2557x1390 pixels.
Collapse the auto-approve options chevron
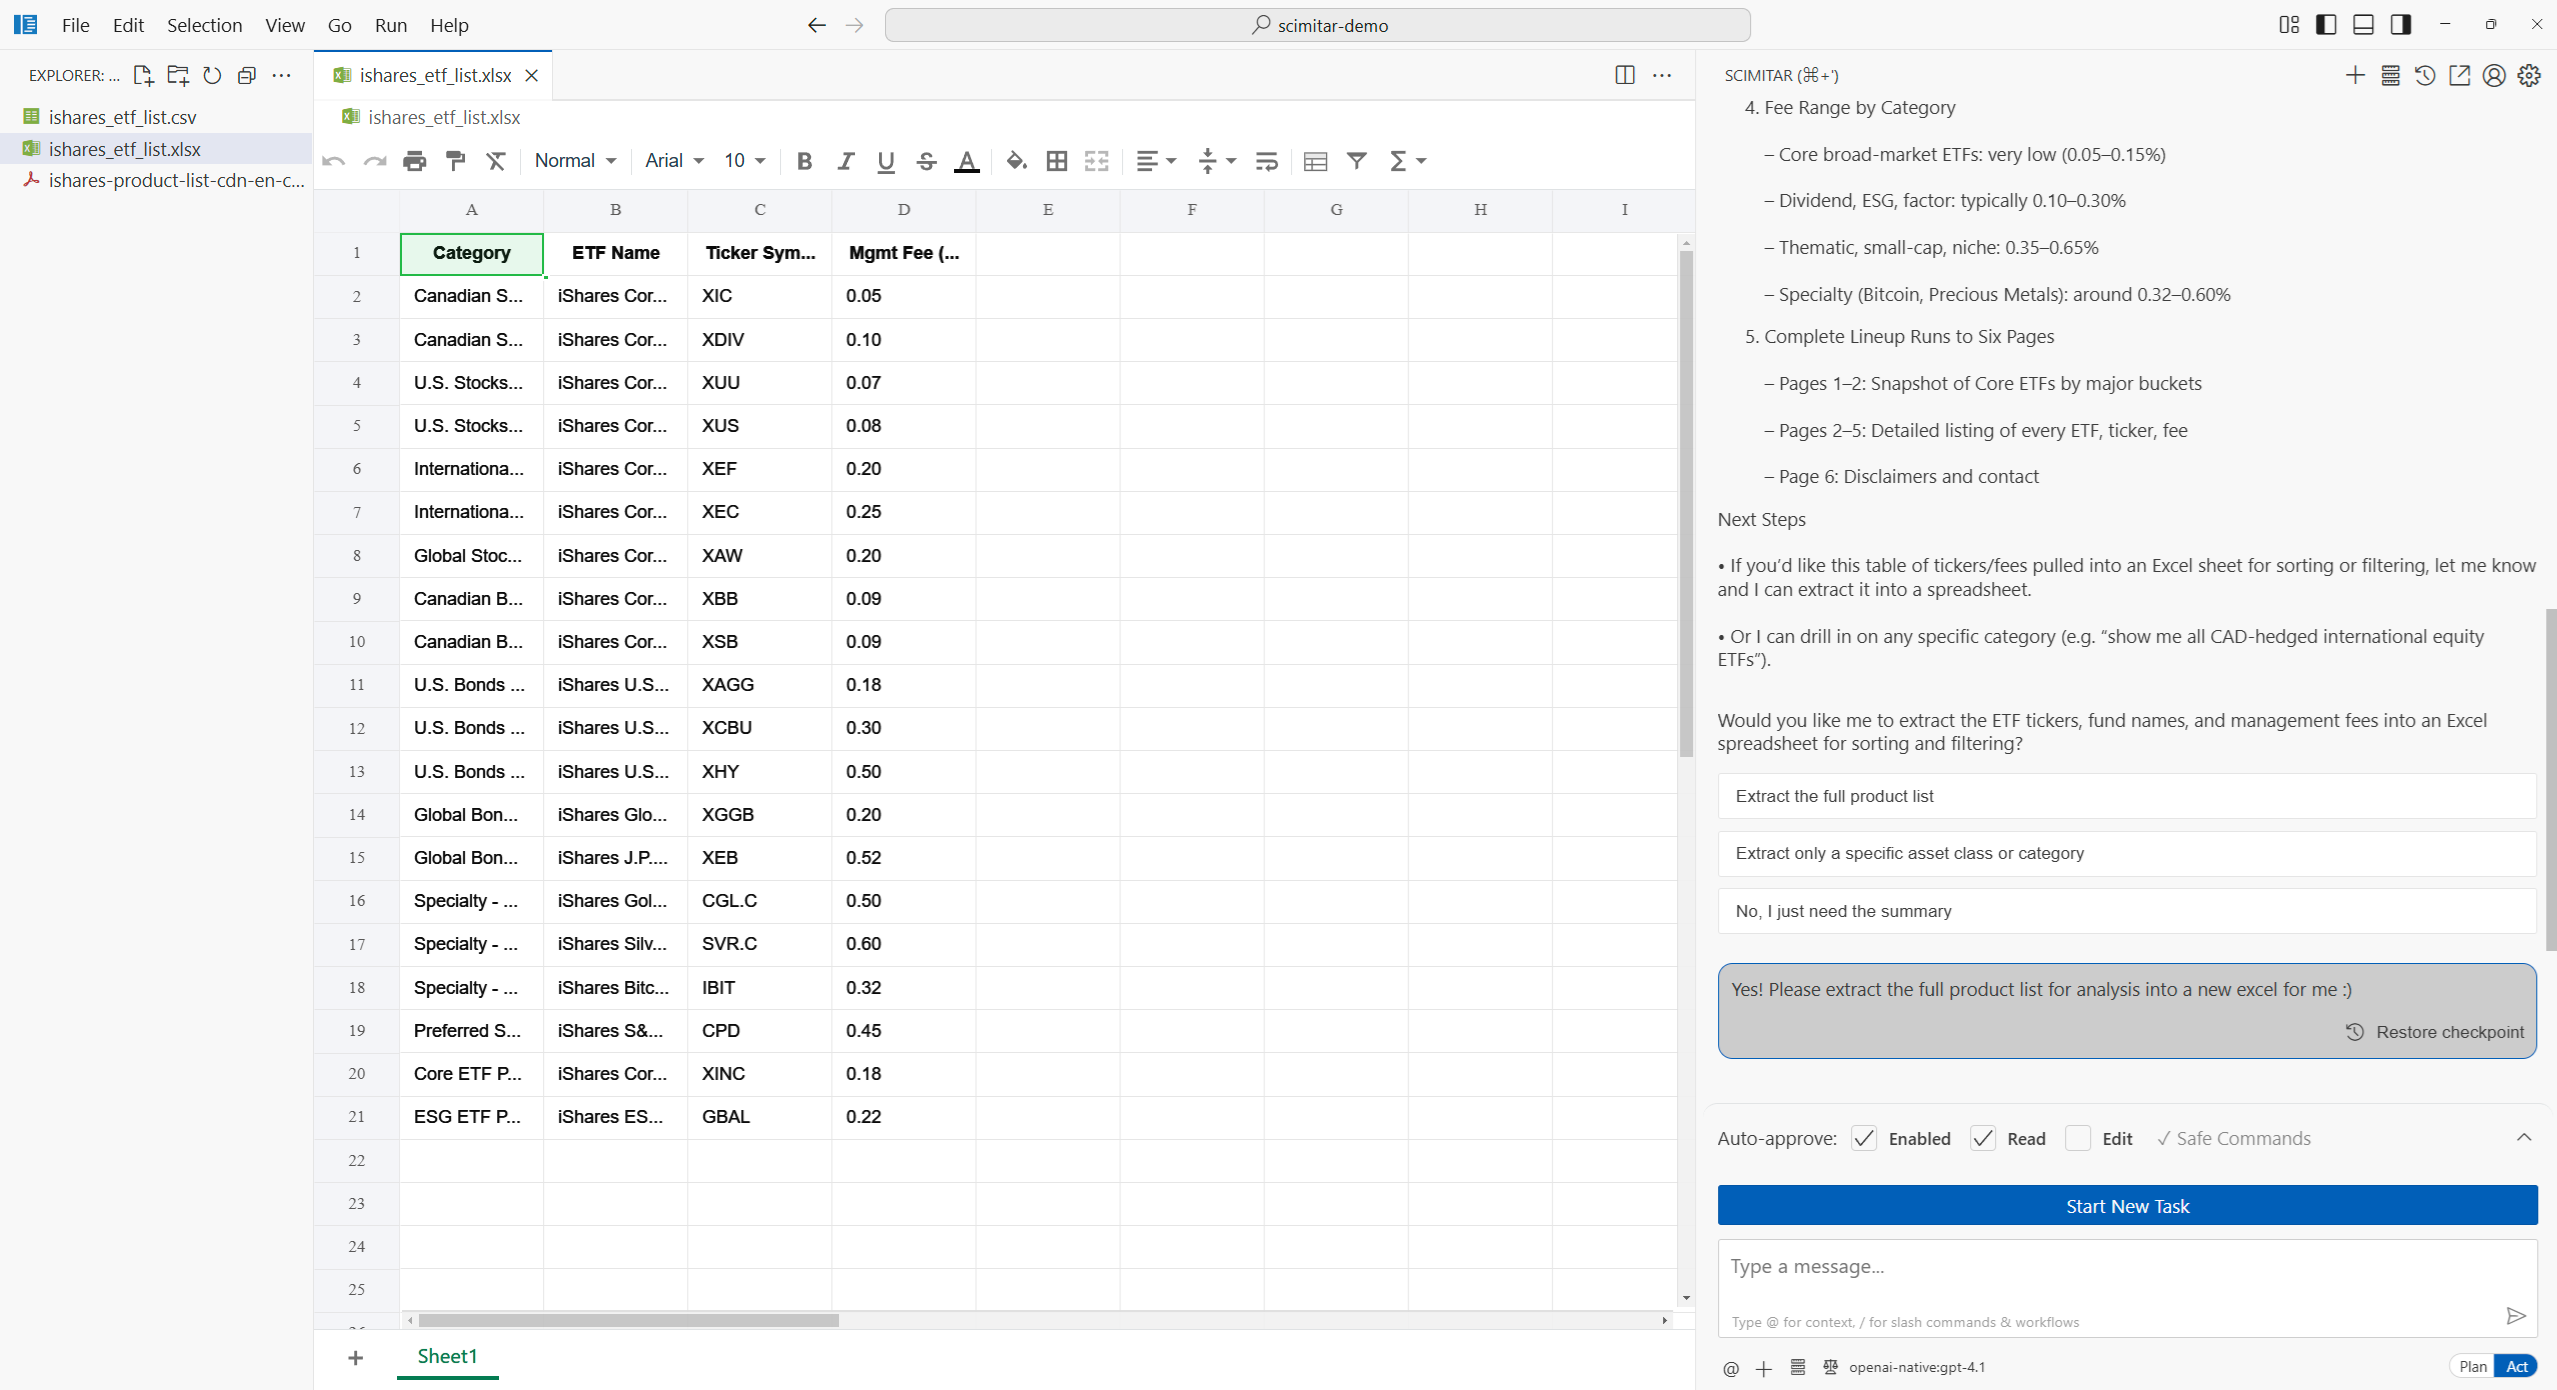[2523, 1138]
